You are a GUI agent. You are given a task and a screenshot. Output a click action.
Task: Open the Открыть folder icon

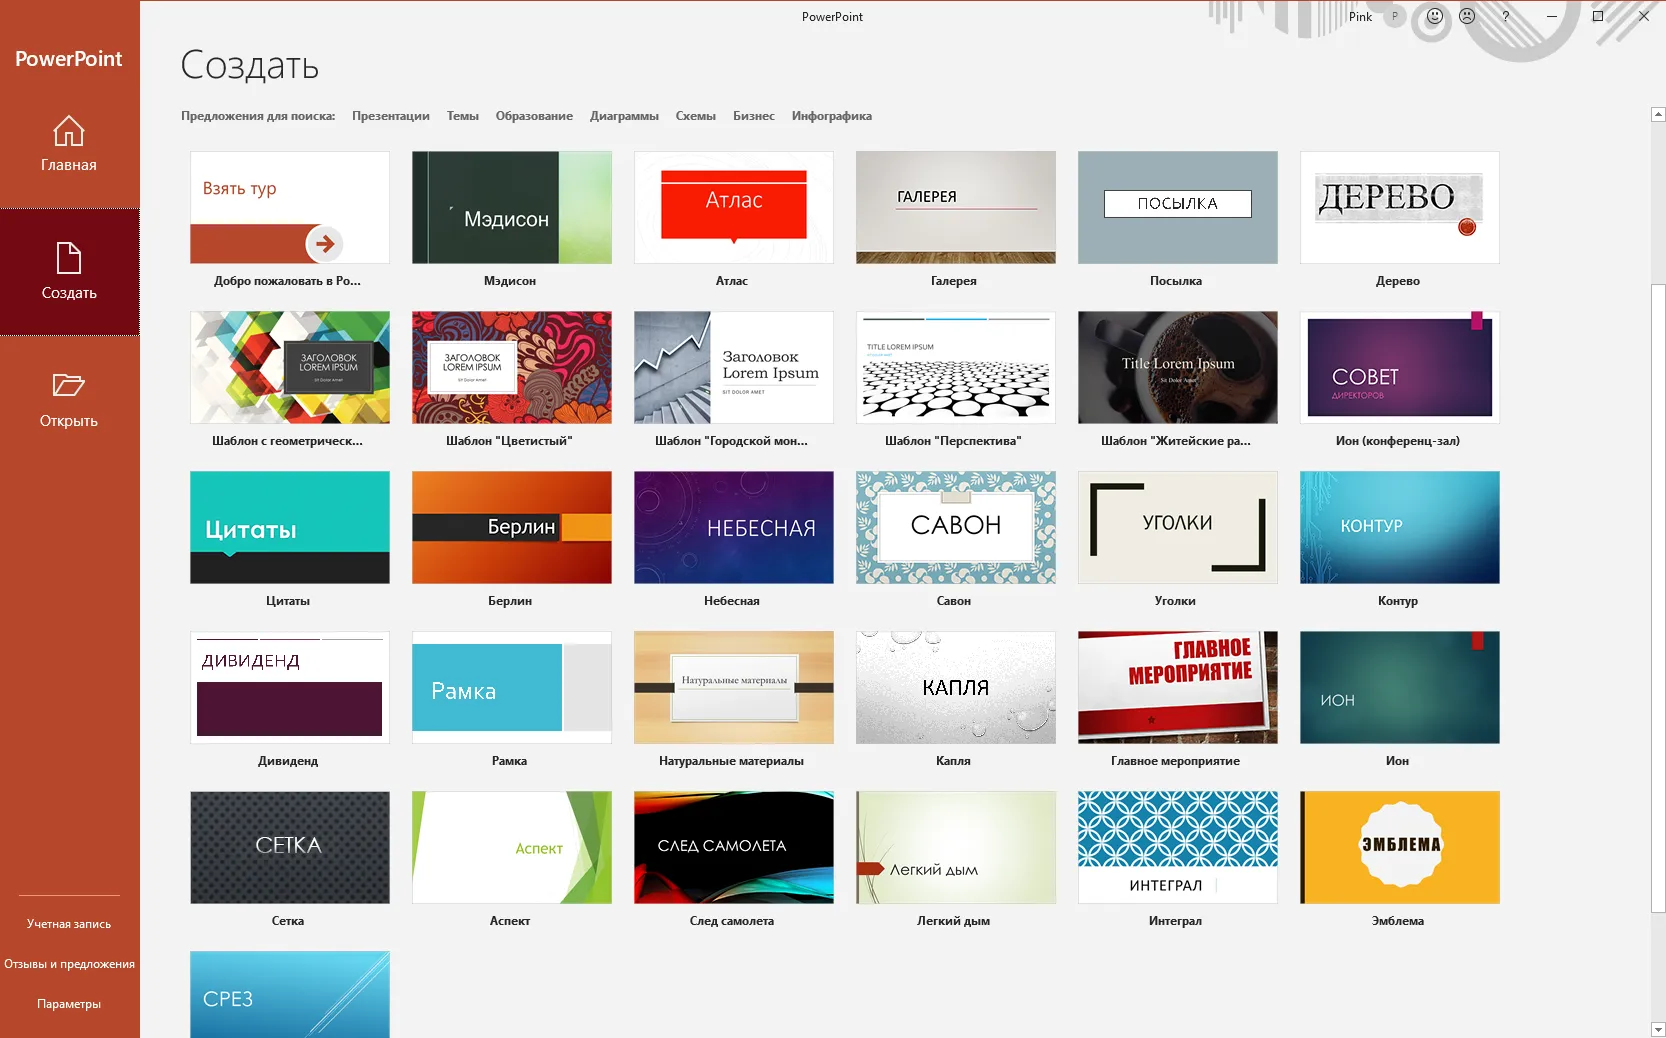(68, 385)
